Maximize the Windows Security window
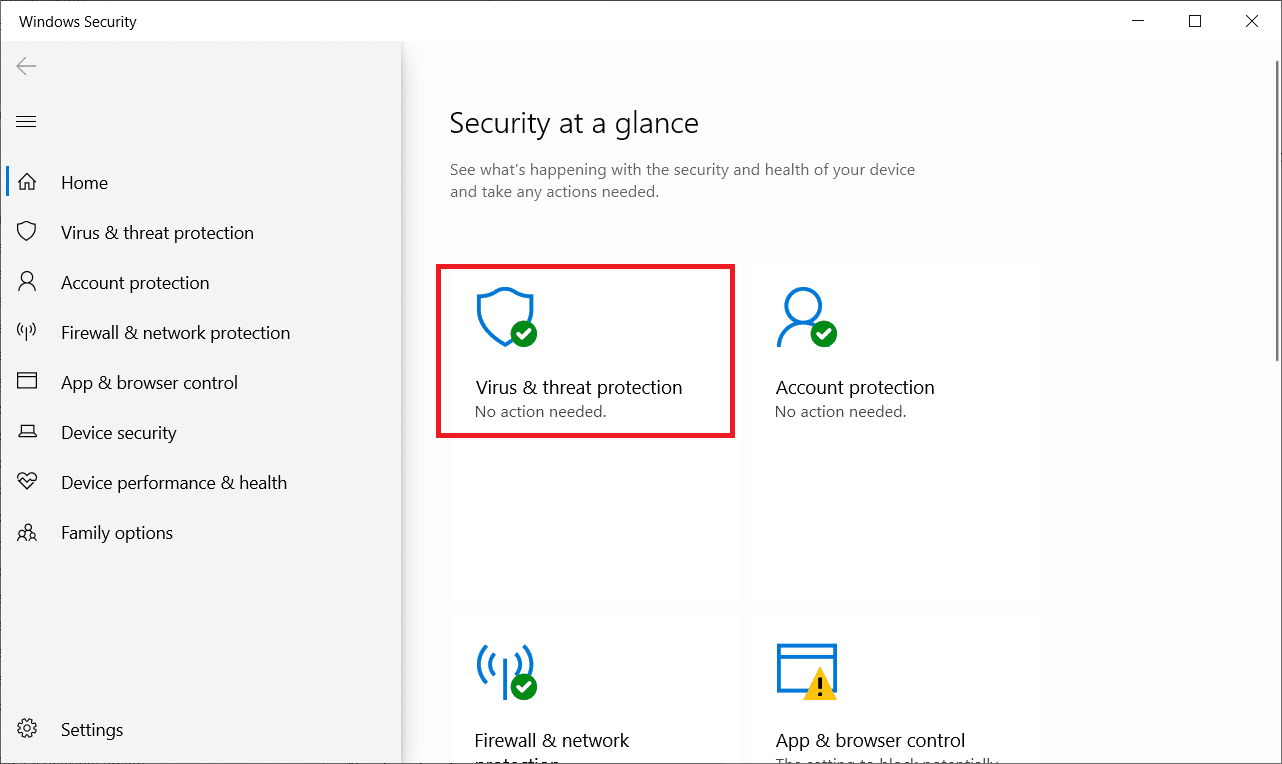The width and height of the screenshot is (1282, 764). [x=1195, y=21]
